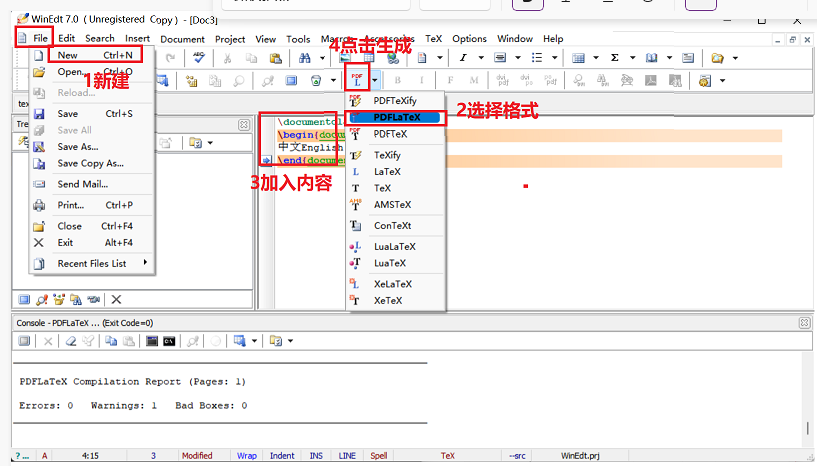817x466 pixels.
Task: Click the black command prompt console icon
Action: pyautogui.click(x=169, y=341)
